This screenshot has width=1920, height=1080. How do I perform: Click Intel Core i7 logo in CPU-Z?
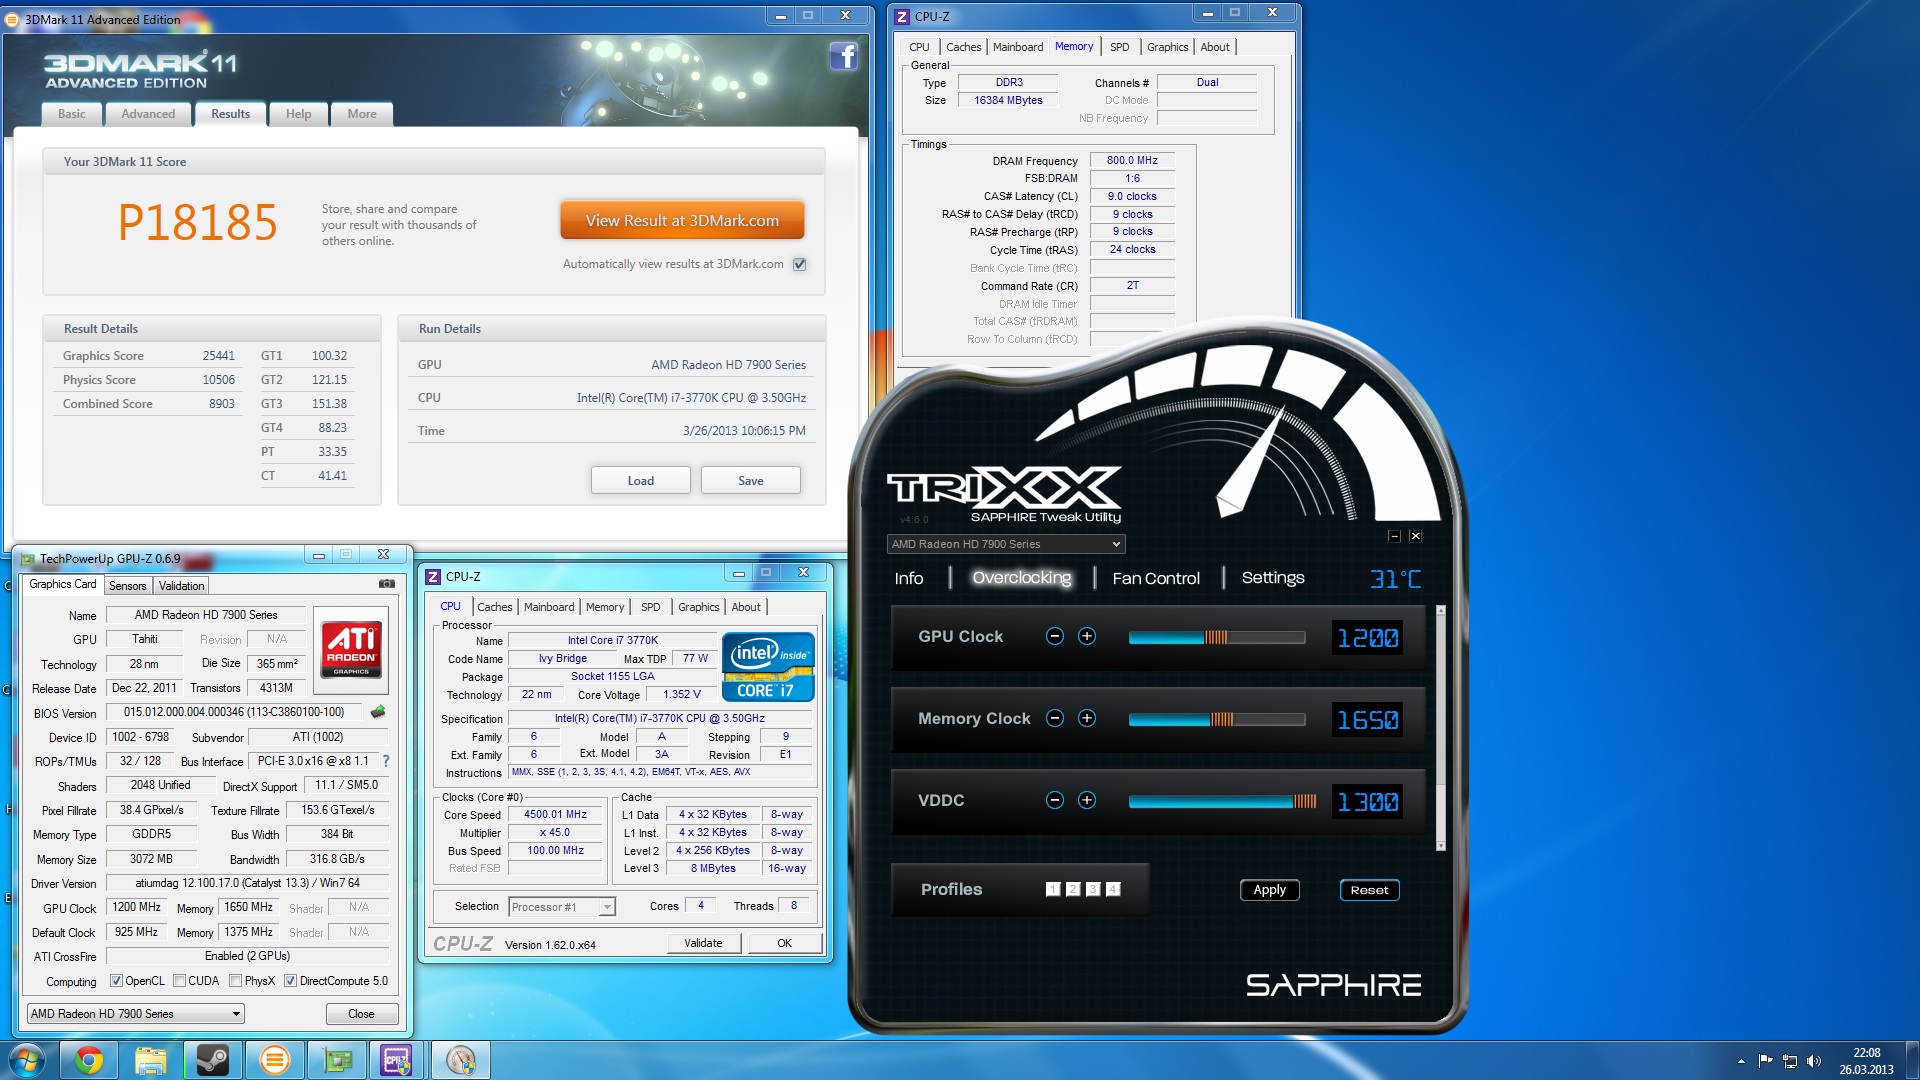[x=768, y=667]
